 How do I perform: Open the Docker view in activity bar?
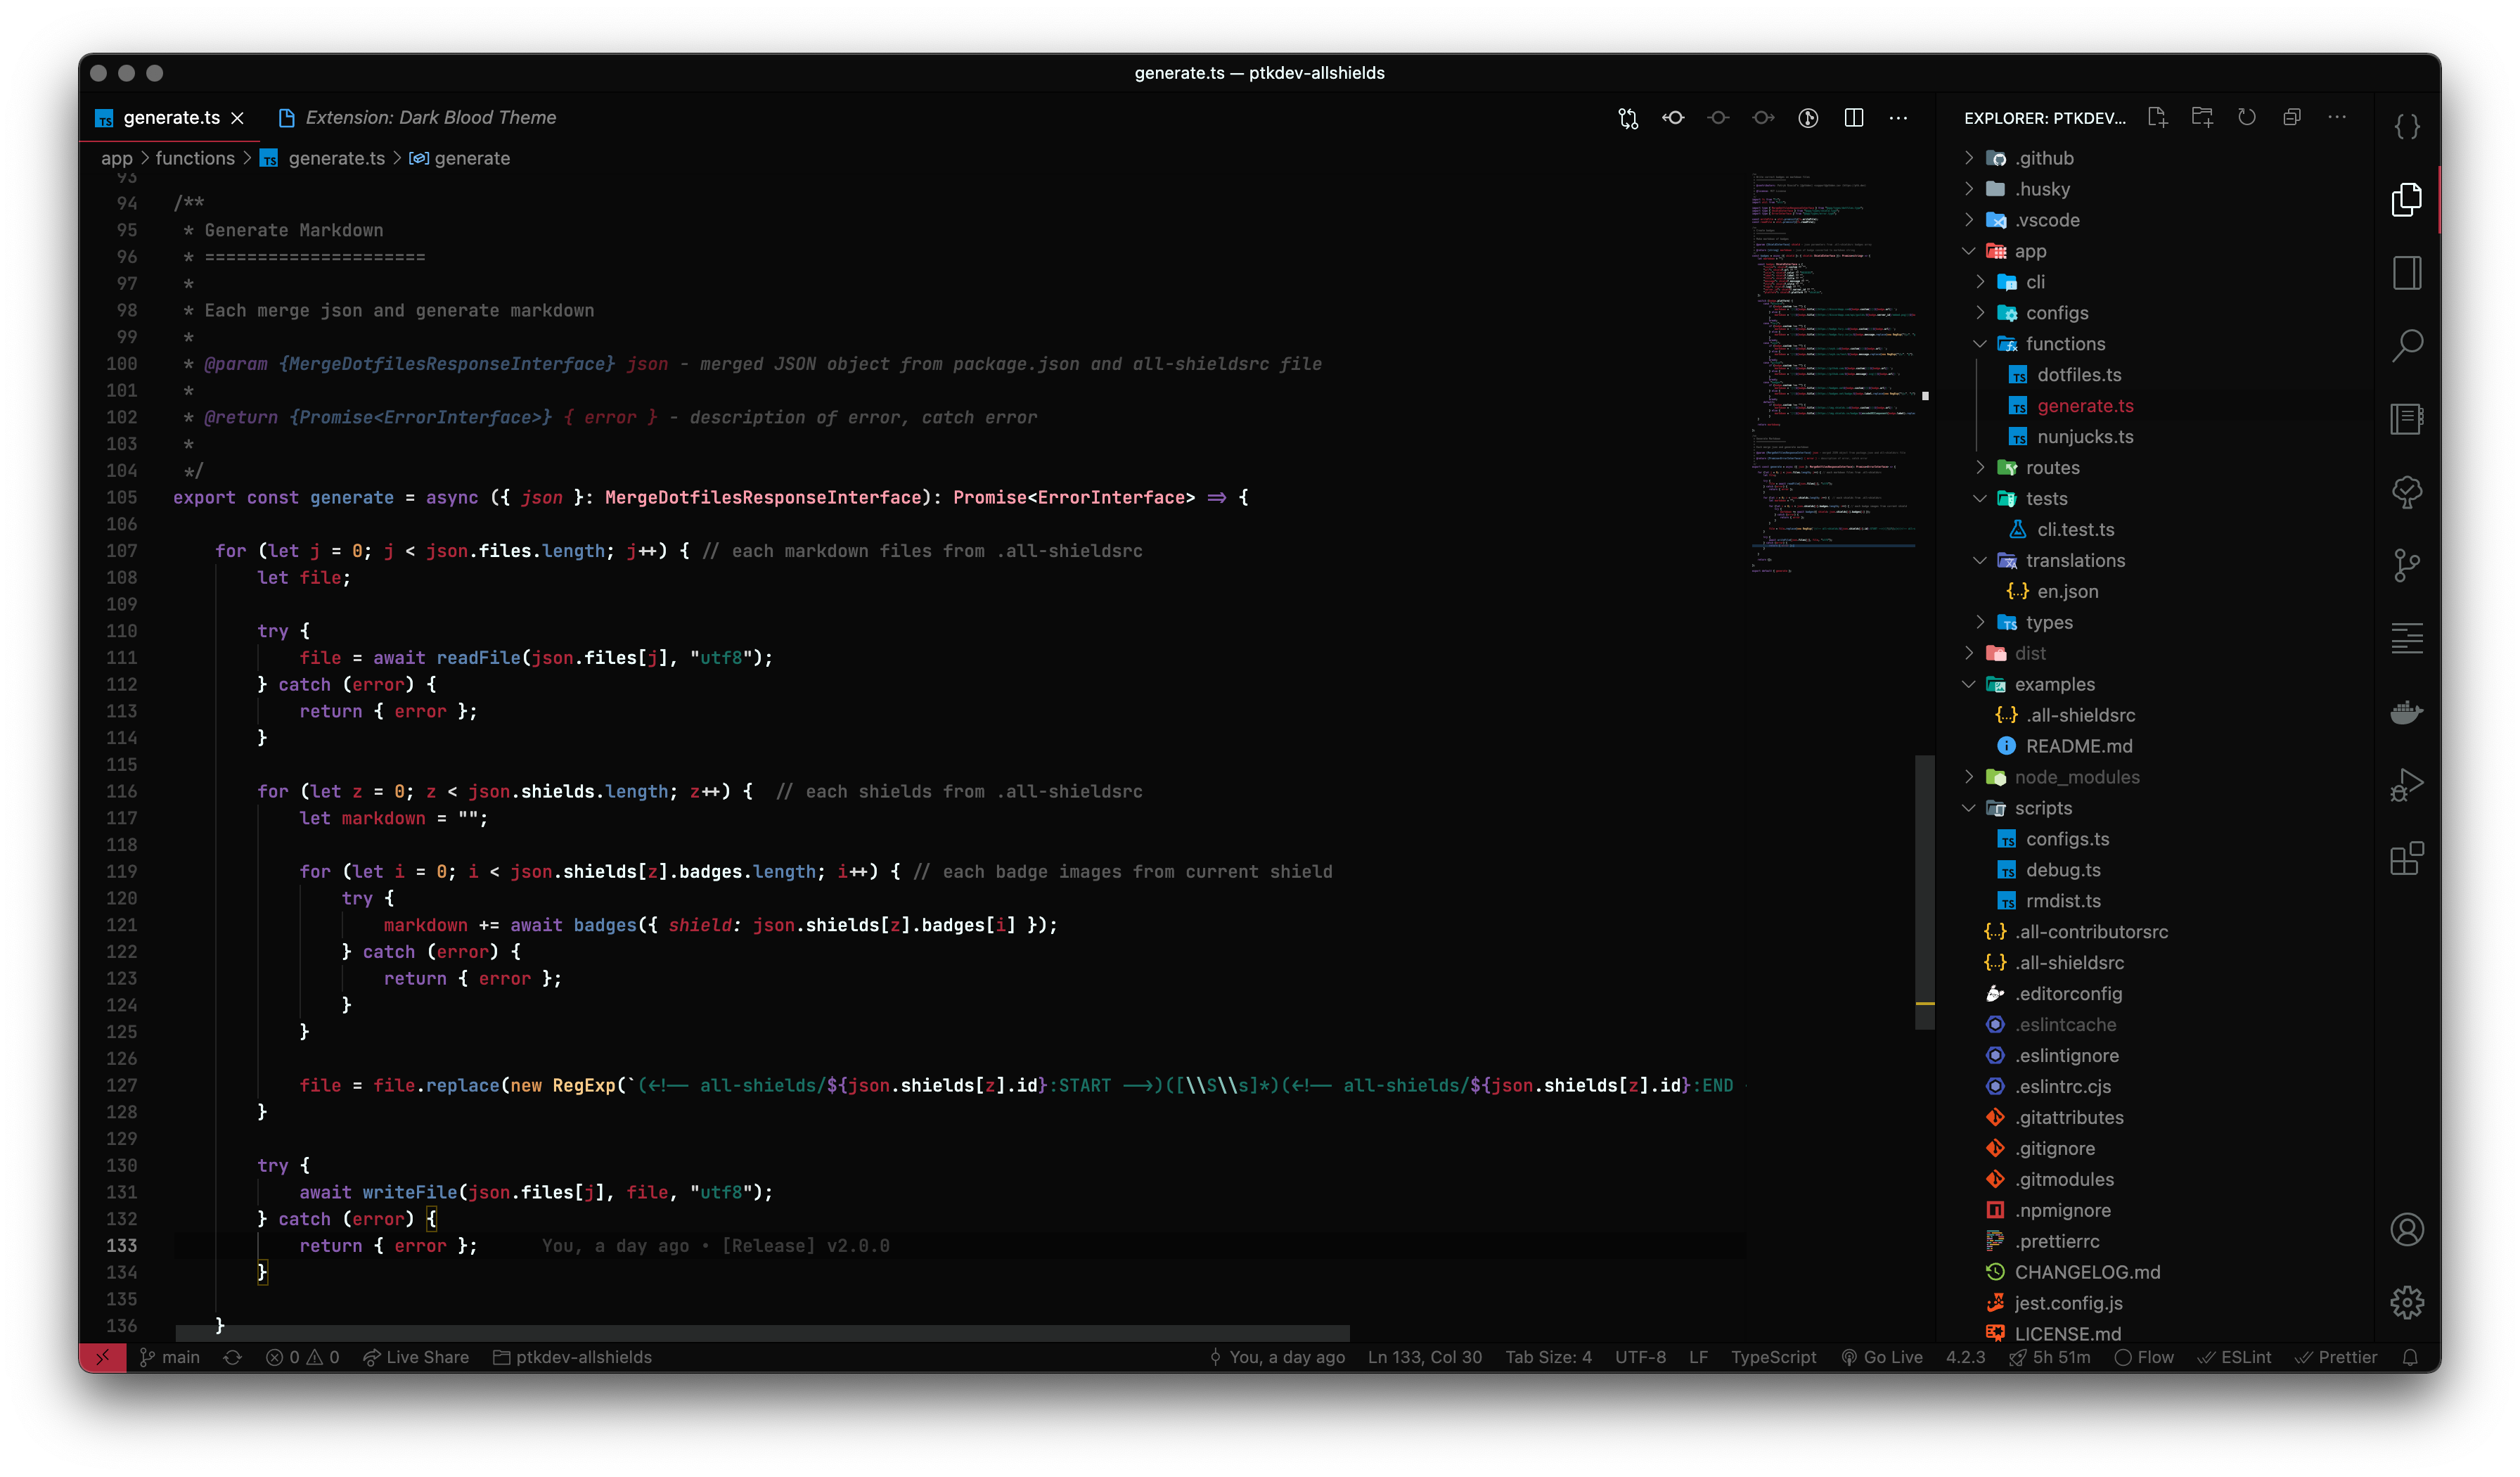(x=2406, y=712)
